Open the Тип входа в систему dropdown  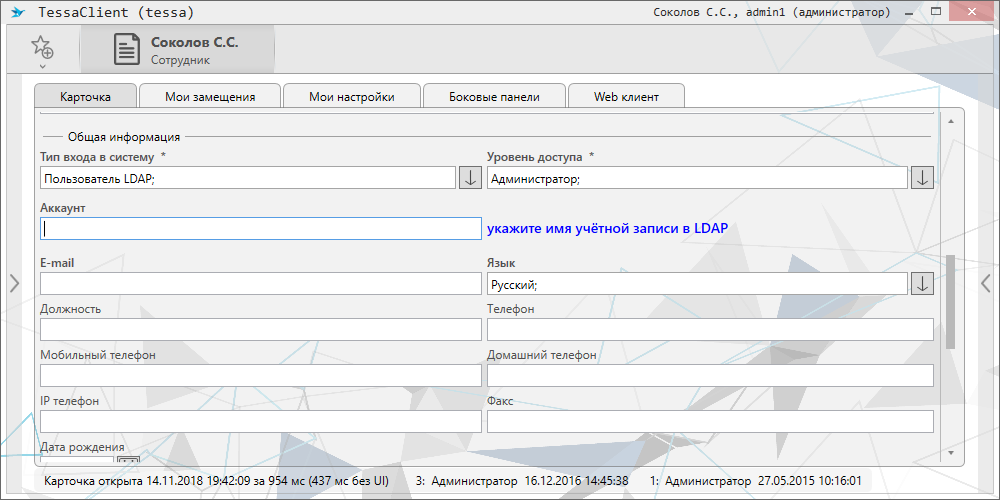470,178
